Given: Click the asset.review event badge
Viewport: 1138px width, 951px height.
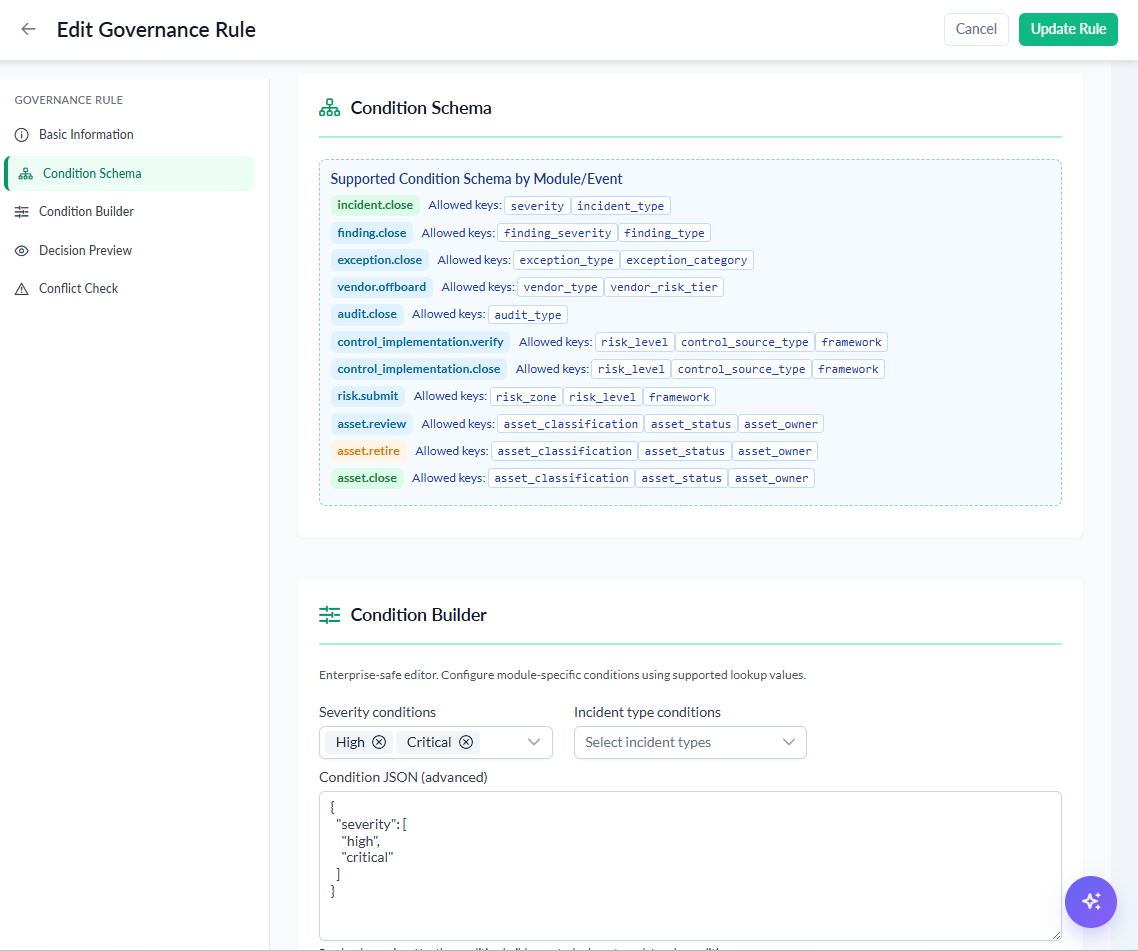Looking at the screenshot, I should point(372,424).
